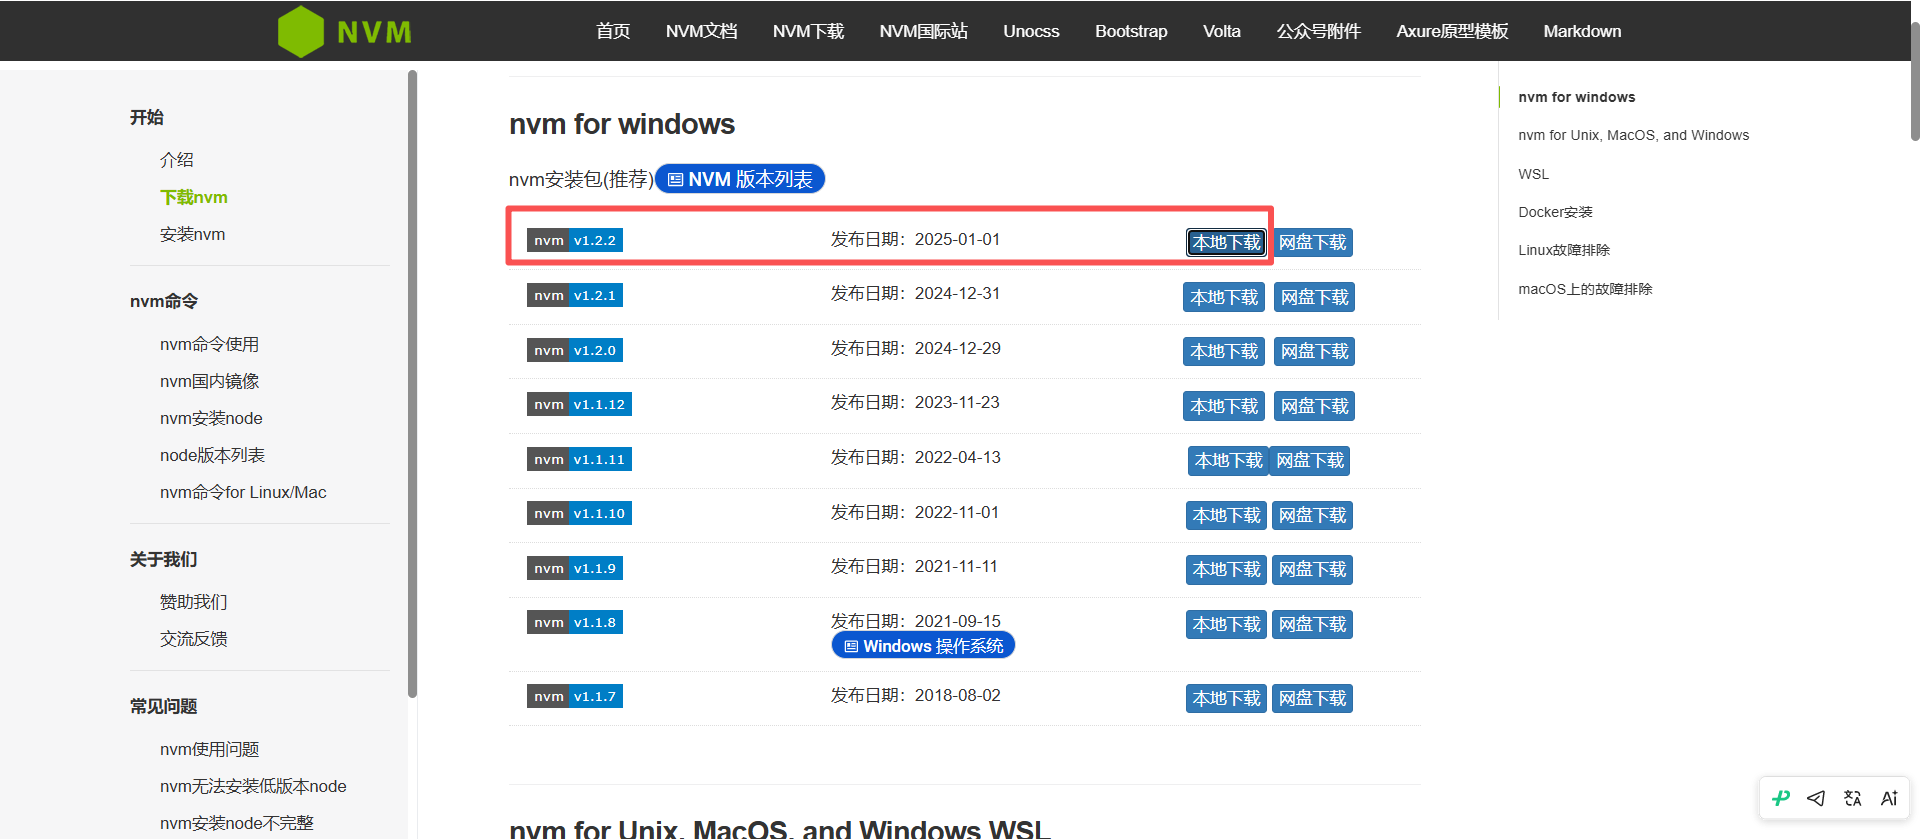Select Bootstrap in the top navigation
The width and height of the screenshot is (1920, 839).
[1131, 31]
